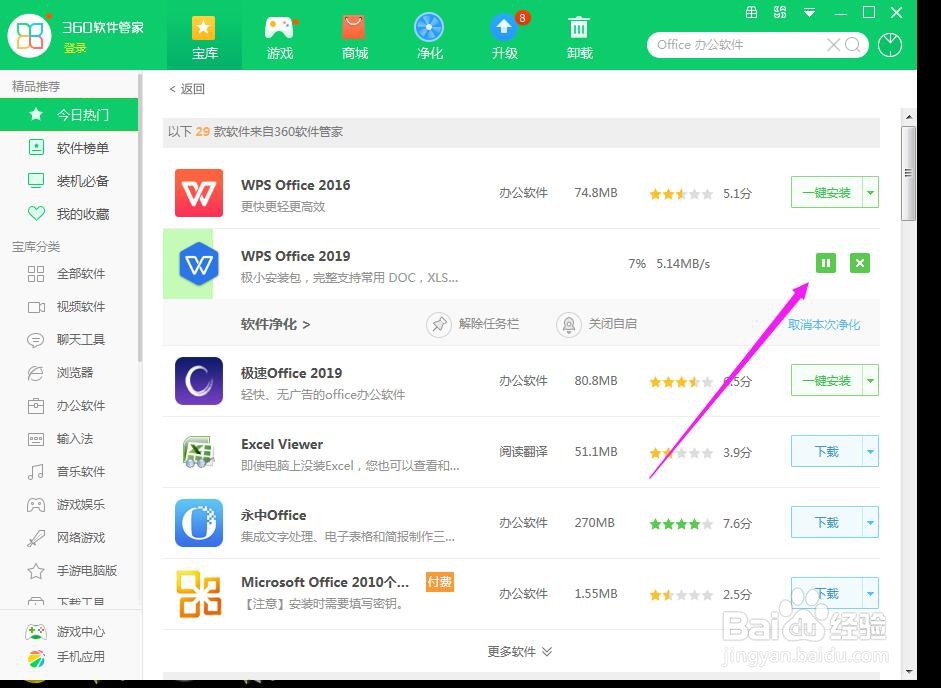This screenshot has height=688, width=941.
Task: Expand download options for 永中Office
Action: pyautogui.click(x=871, y=522)
